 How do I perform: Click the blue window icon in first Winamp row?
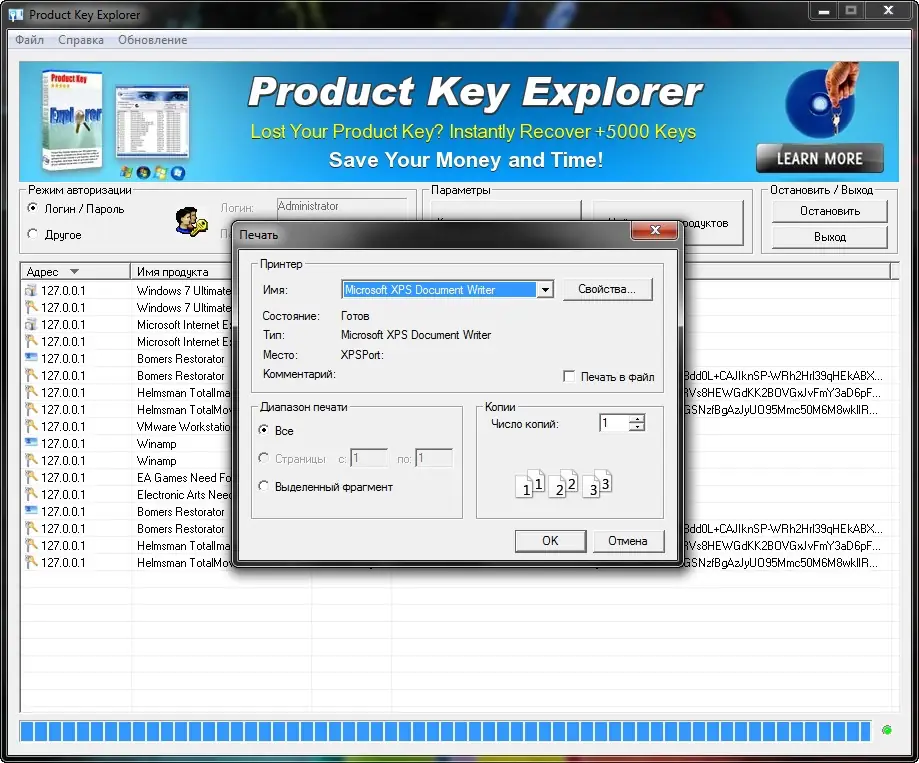pyautogui.click(x=30, y=443)
